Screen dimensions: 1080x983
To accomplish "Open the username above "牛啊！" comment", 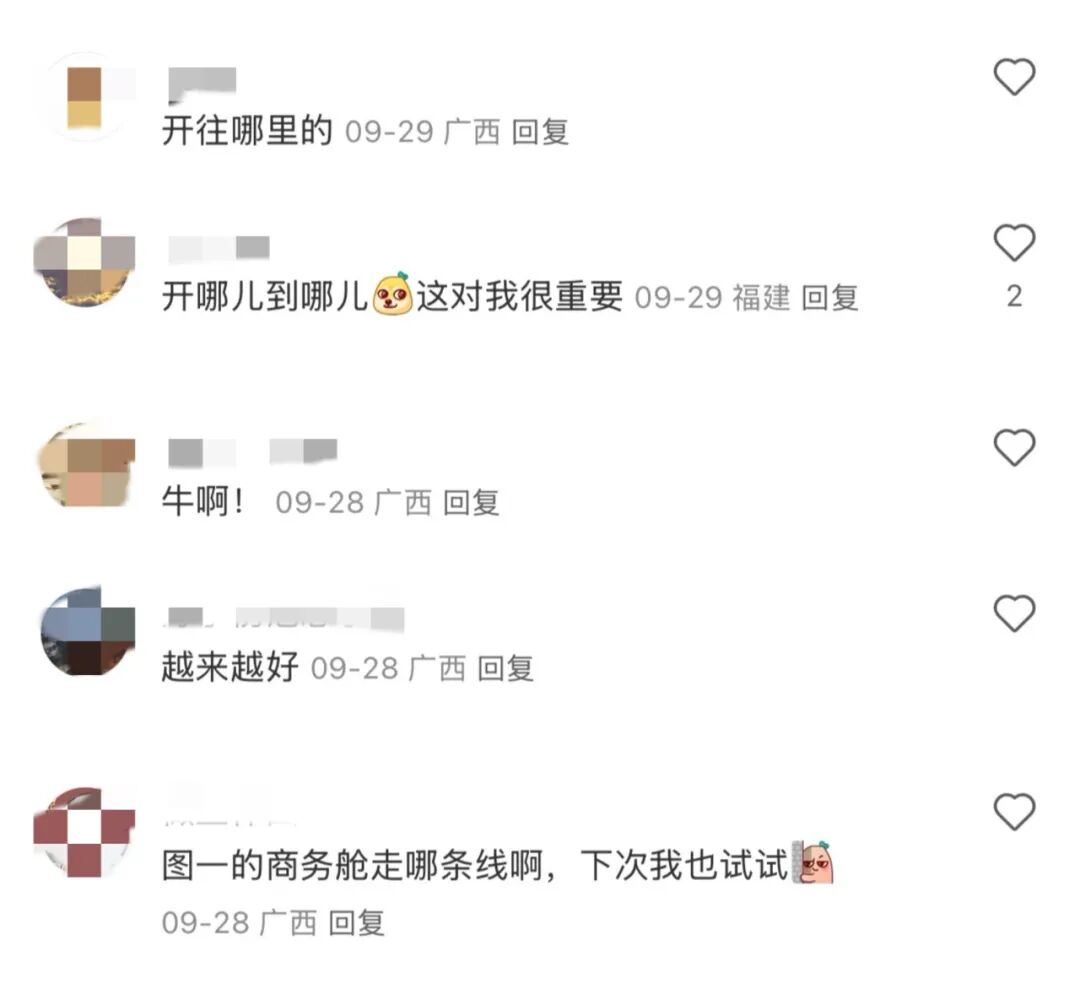I will coord(253,452).
